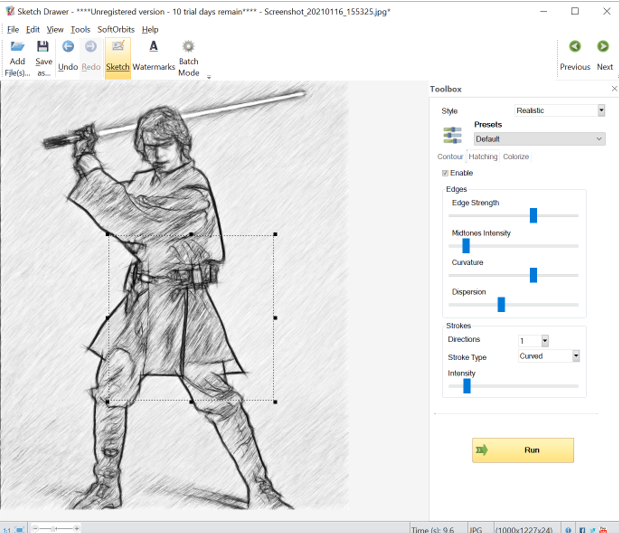
Task: Click the zoom slider in status bar
Action: 56,528
